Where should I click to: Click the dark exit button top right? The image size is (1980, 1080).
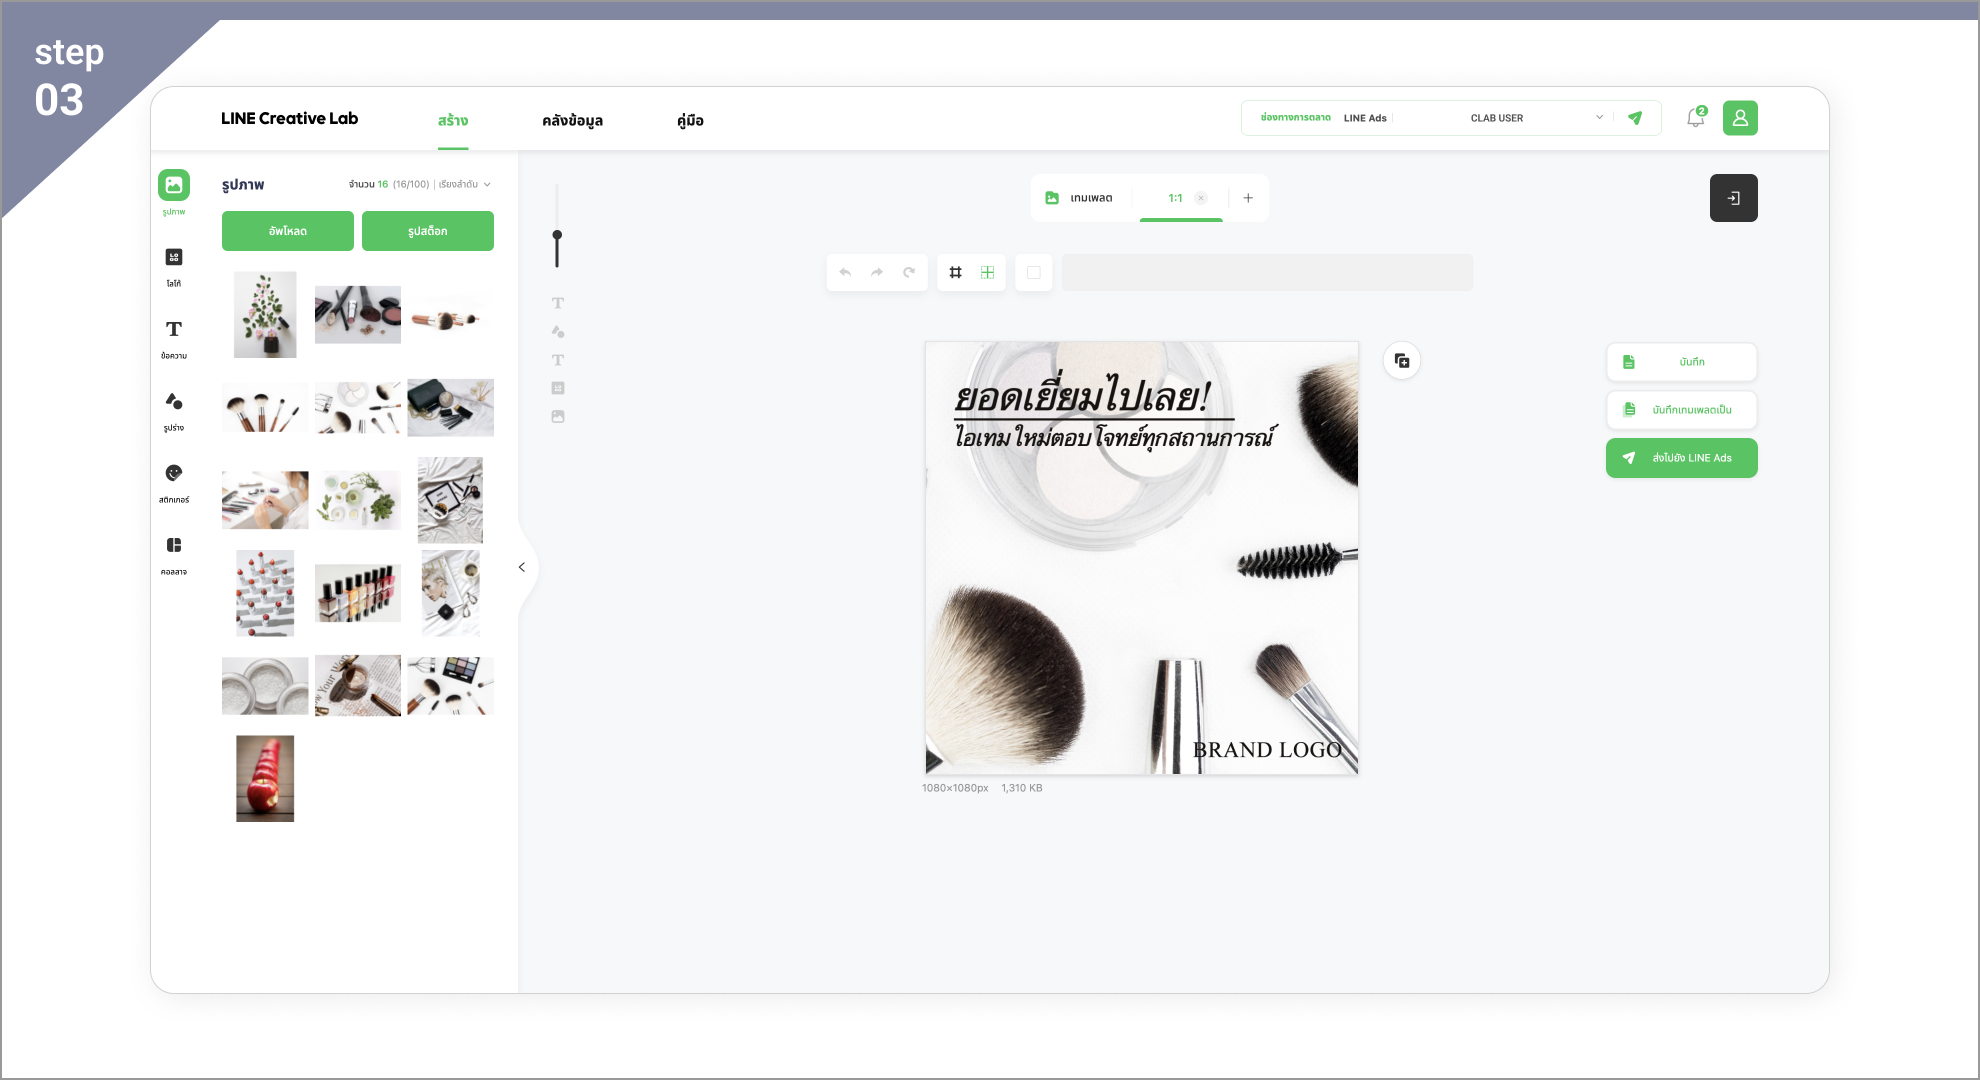1733,198
